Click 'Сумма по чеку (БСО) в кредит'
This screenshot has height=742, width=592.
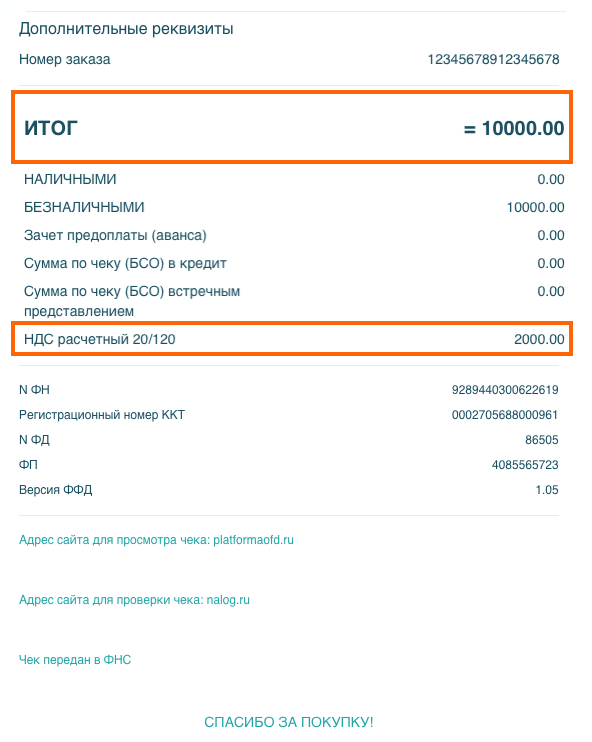click(x=125, y=263)
